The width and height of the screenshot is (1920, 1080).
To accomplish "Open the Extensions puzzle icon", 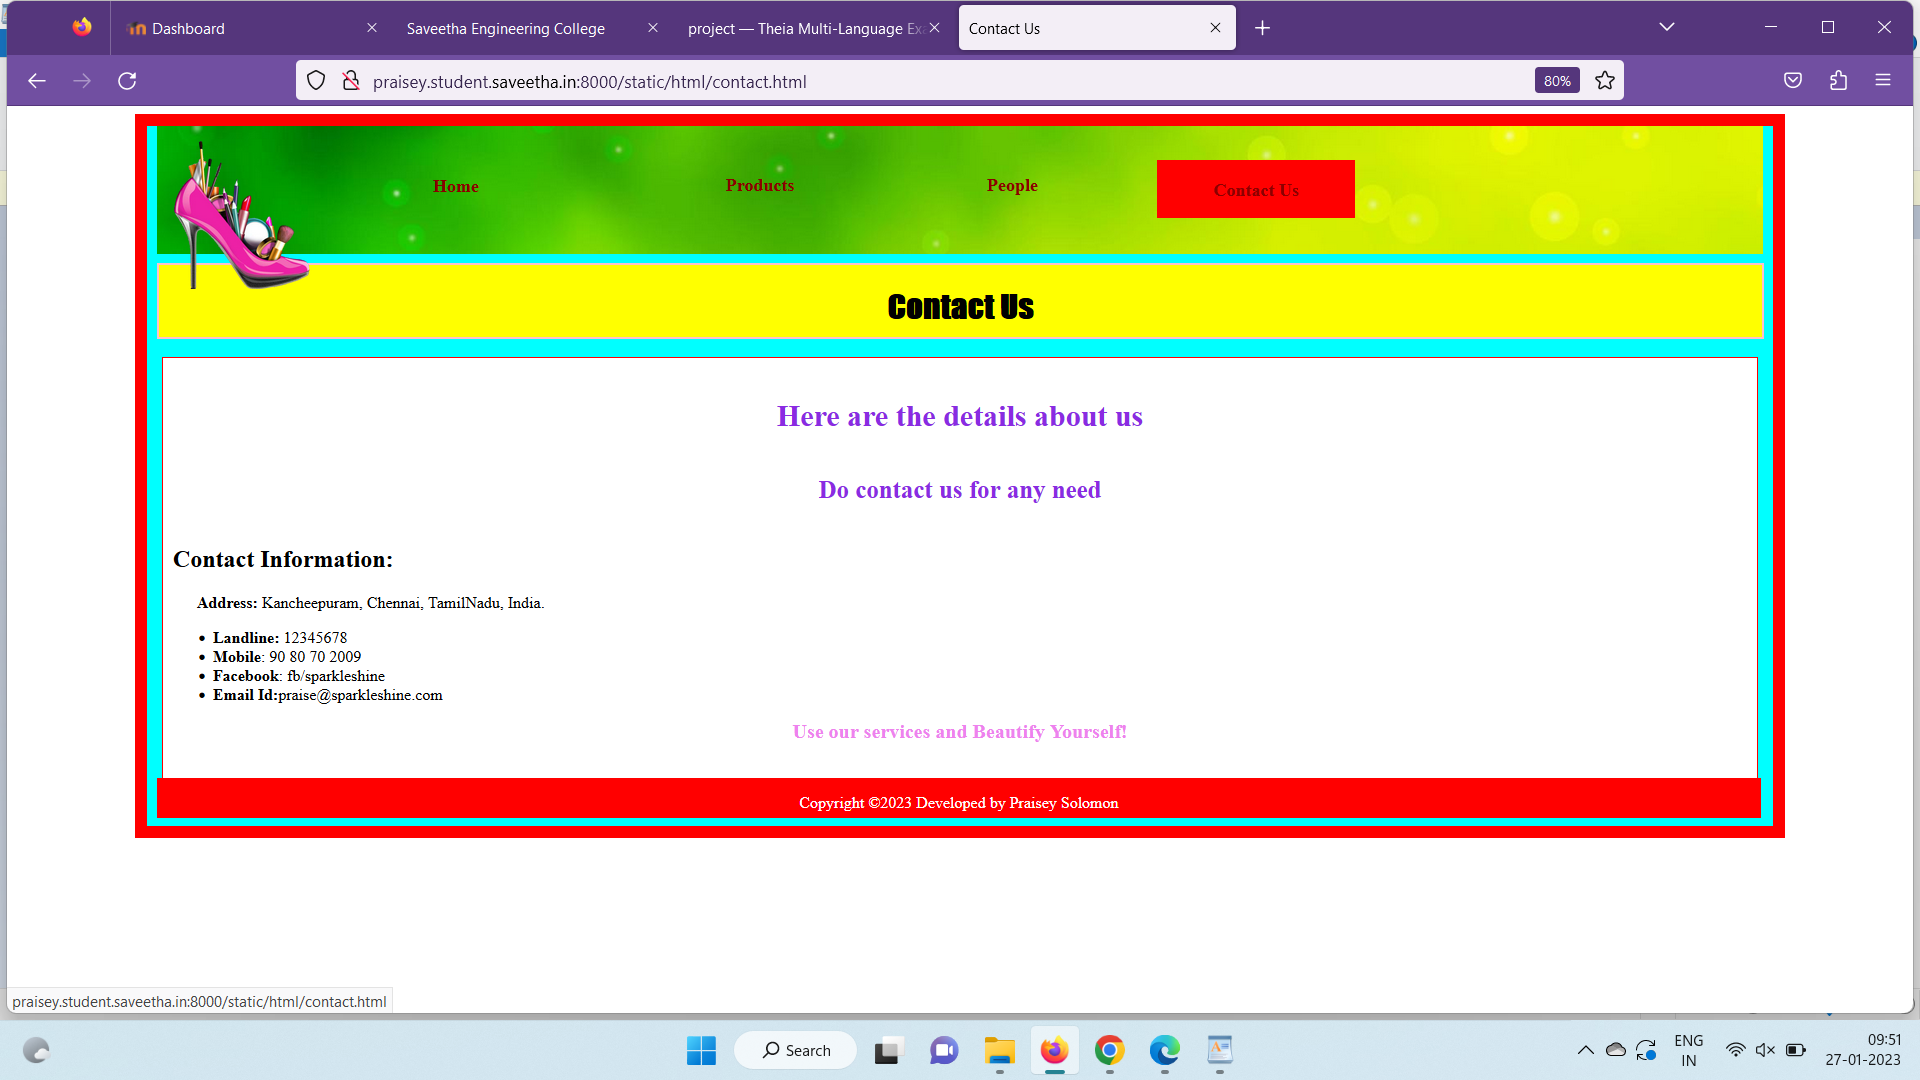I will [x=1838, y=81].
